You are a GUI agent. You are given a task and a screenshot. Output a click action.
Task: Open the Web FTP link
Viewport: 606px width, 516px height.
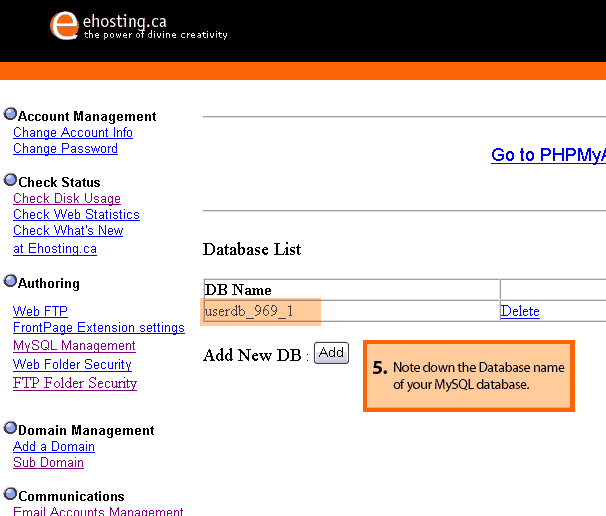(40, 311)
